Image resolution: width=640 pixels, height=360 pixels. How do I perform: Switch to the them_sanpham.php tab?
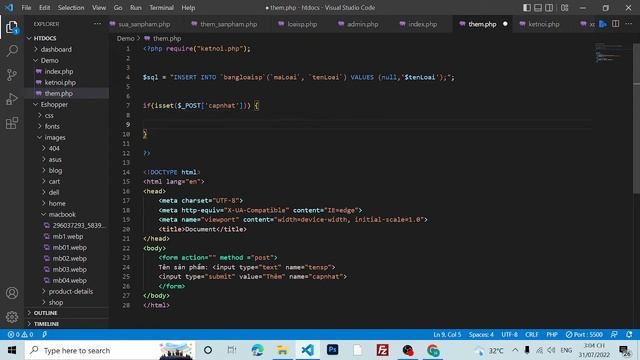click(x=224, y=24)
